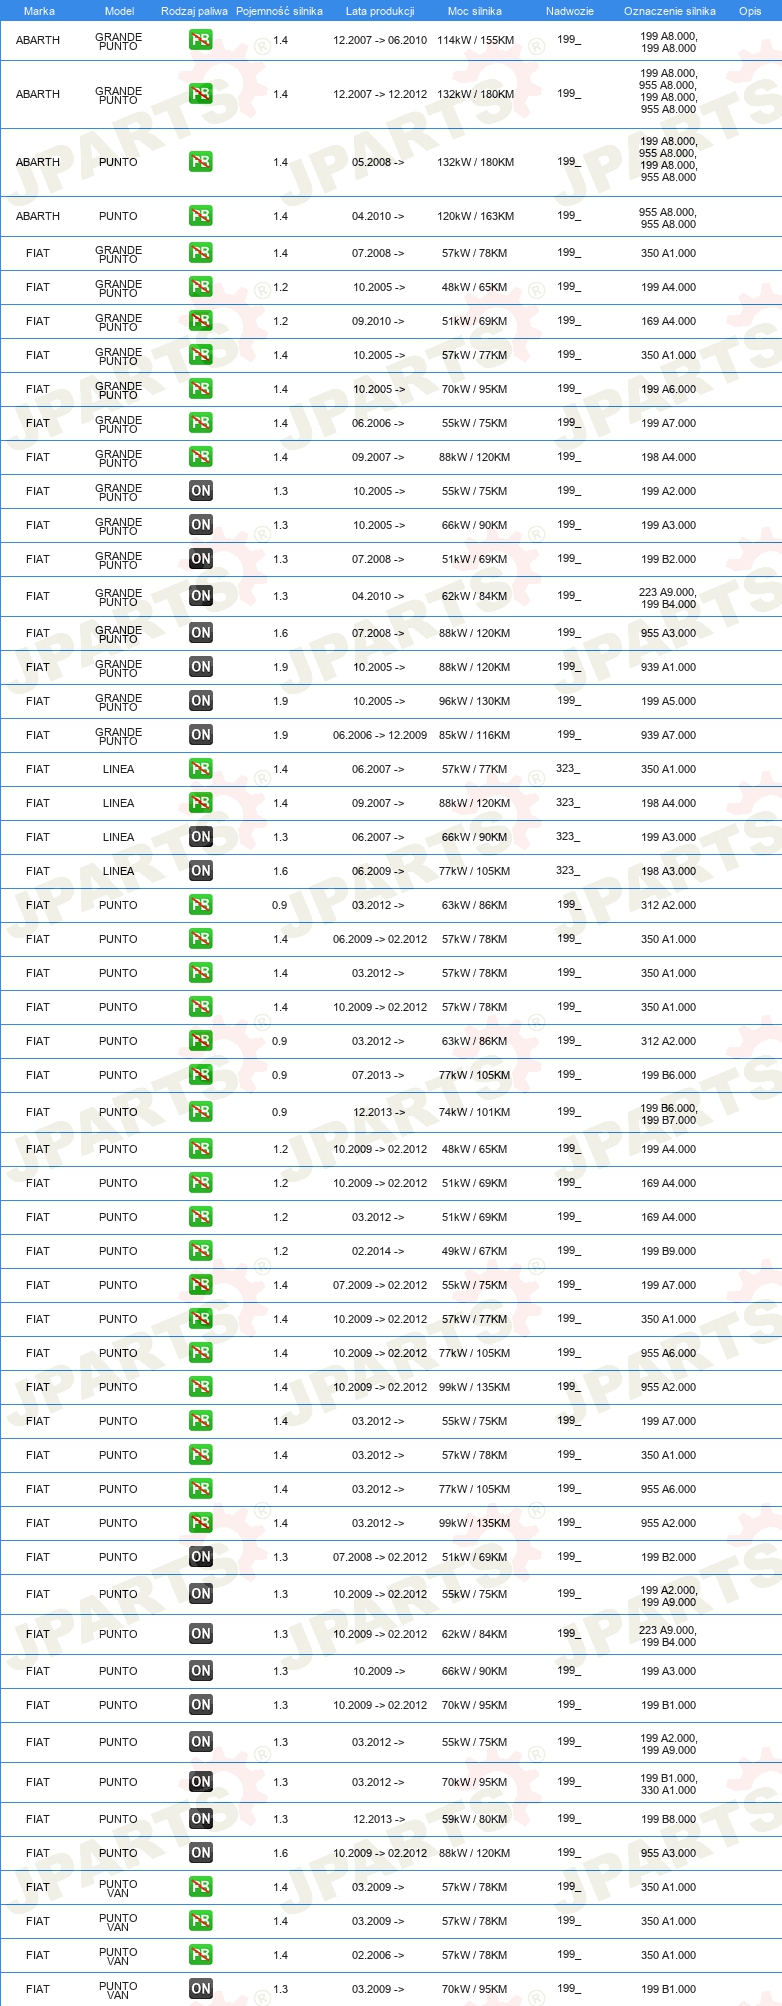Click petrol icon in Linea 57kW / 77KM row
Viewport: 782px width, 2006px height.
click(200, 769)
